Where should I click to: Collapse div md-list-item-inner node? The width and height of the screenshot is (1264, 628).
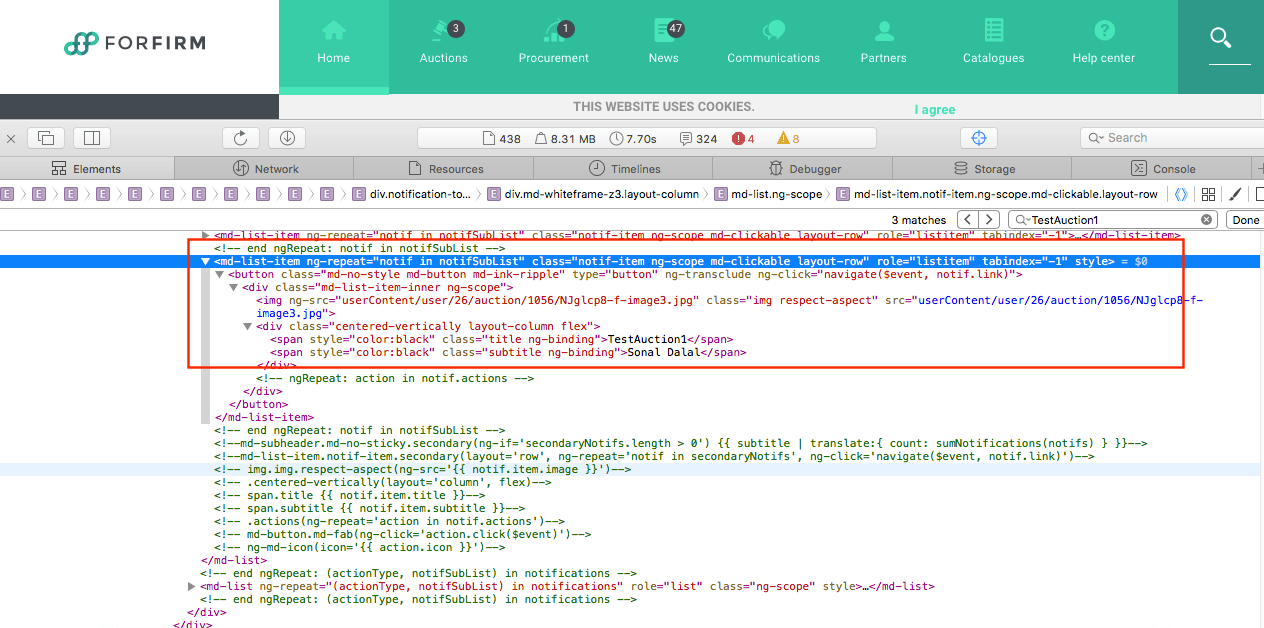(x=234, y=287)
